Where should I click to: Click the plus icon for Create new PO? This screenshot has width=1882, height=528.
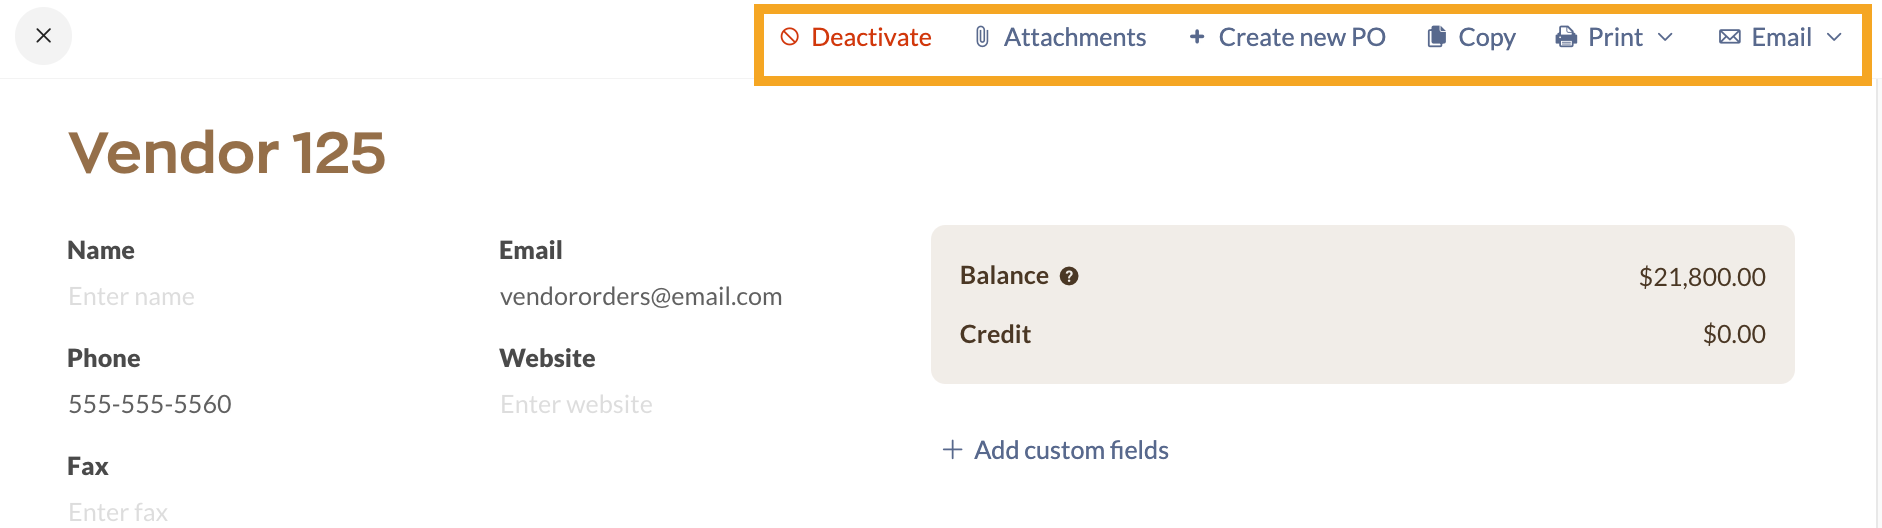click(x=1196, y=37)
